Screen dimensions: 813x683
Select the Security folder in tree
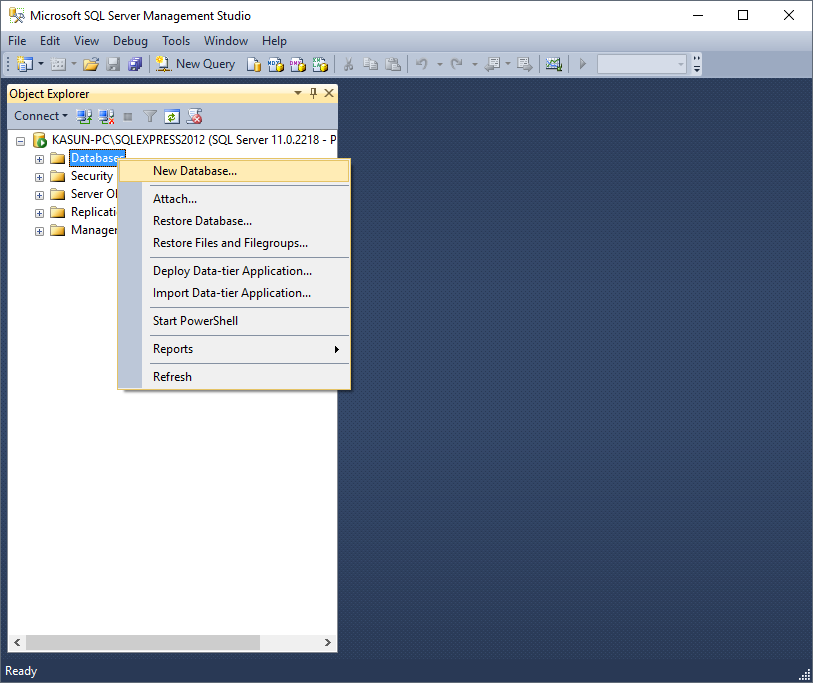pos(92,176)
